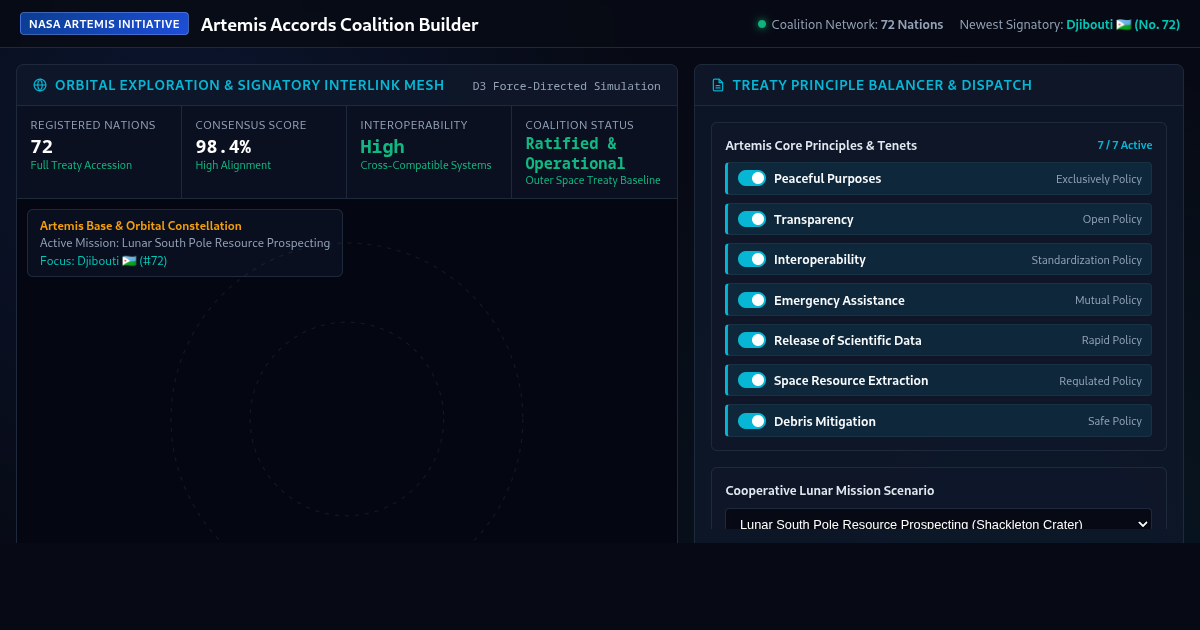The image size is (1200, 630).
Task: Click the globe icon beside Orbital Exploration heading
Action: (40, 86)
